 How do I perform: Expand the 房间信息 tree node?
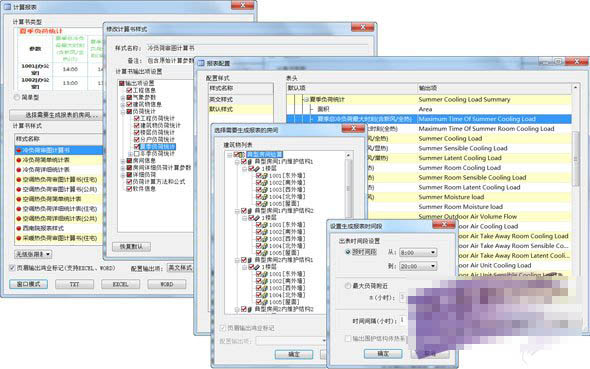tap(122, 161)
